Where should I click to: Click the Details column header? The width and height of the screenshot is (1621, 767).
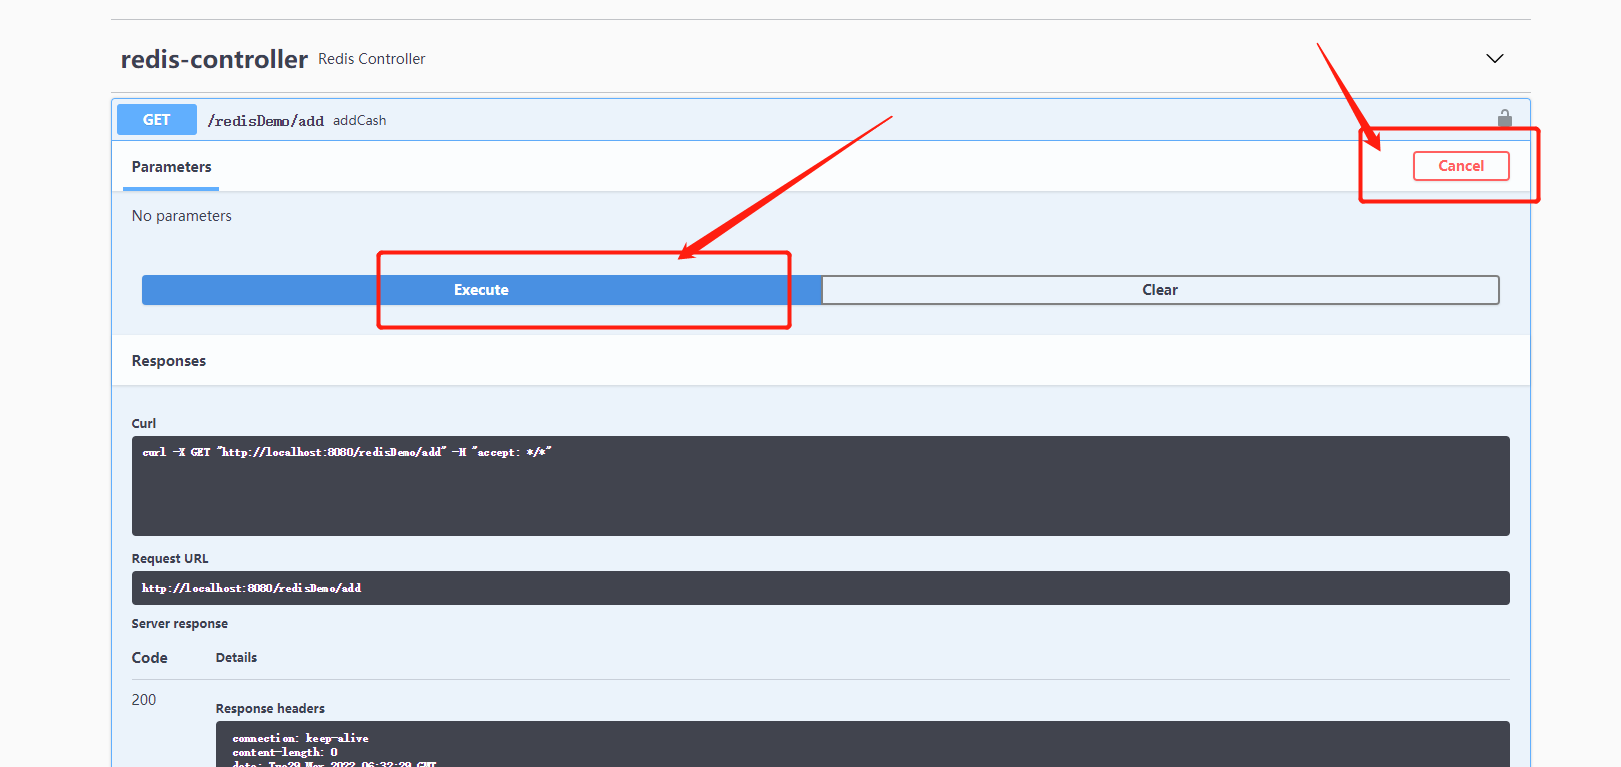(x=236, y=658)
